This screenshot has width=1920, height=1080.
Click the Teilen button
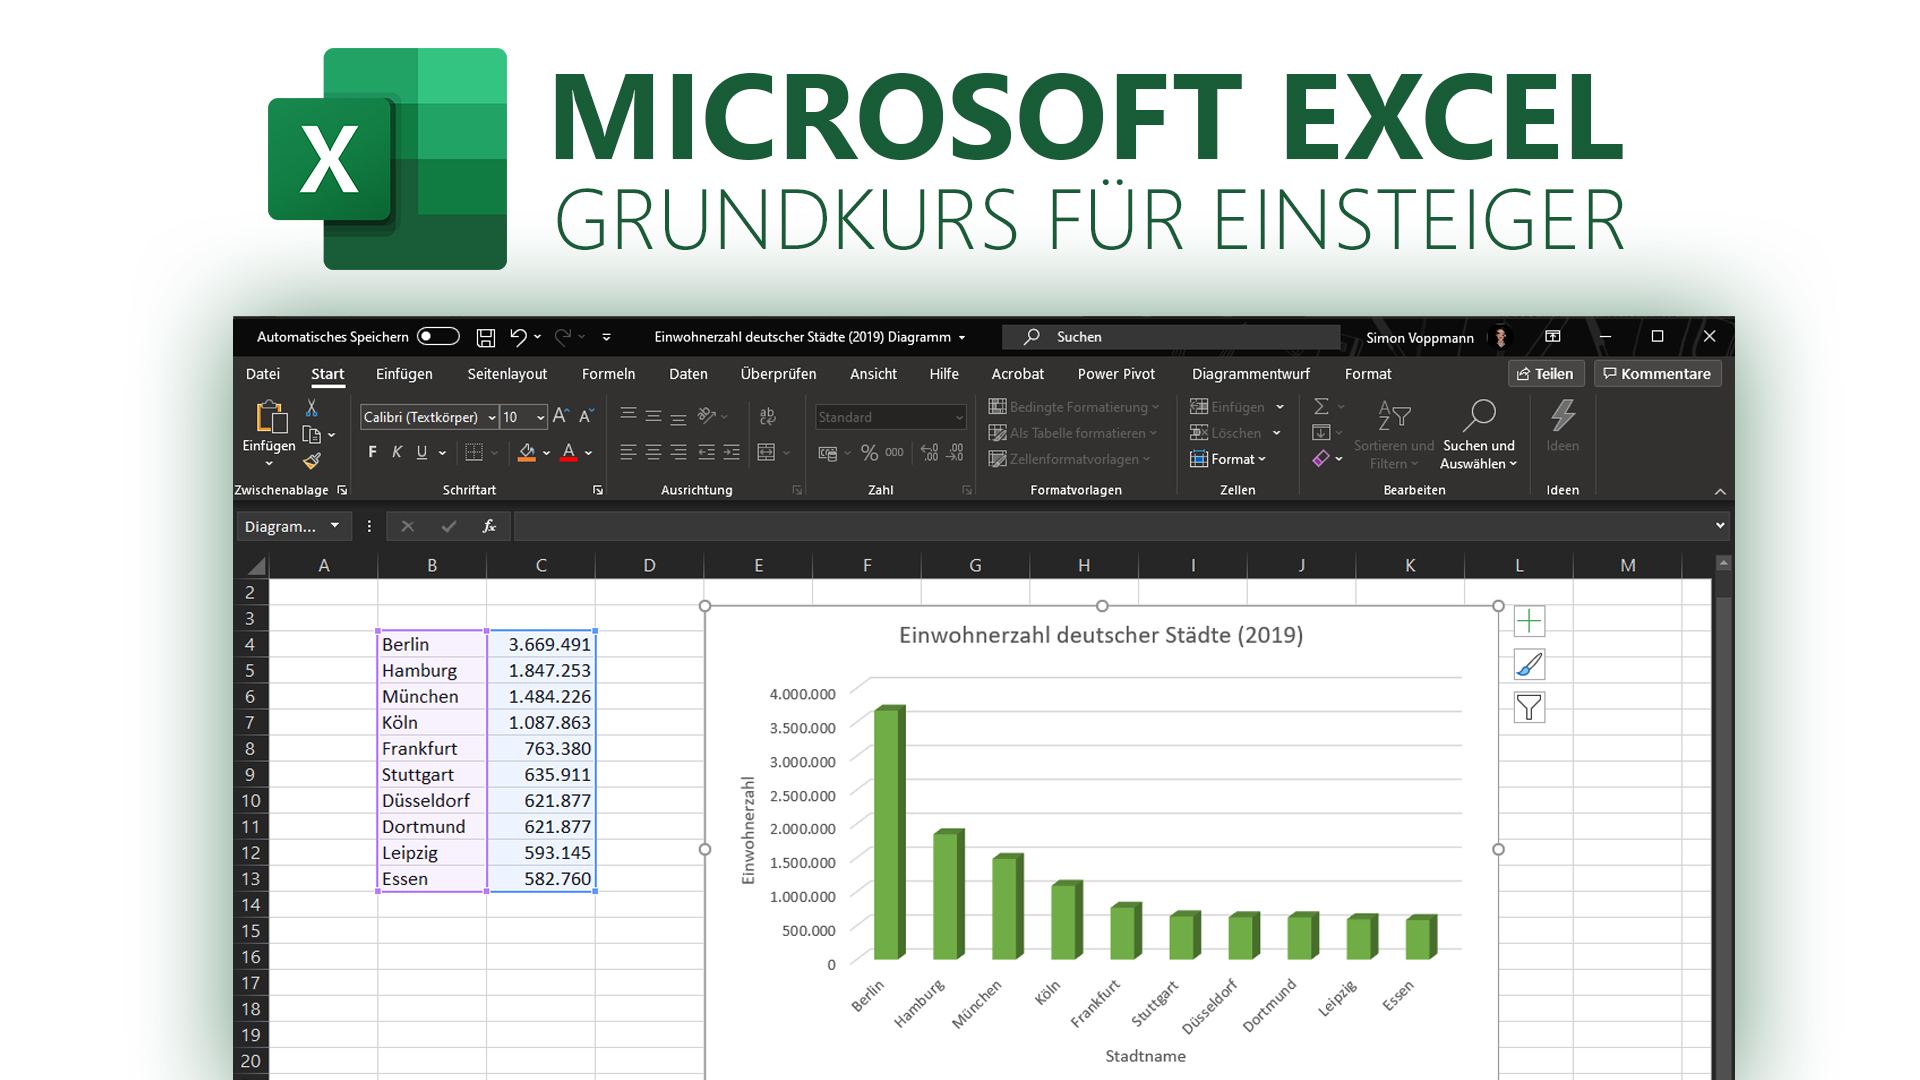tap(1546, 373)
